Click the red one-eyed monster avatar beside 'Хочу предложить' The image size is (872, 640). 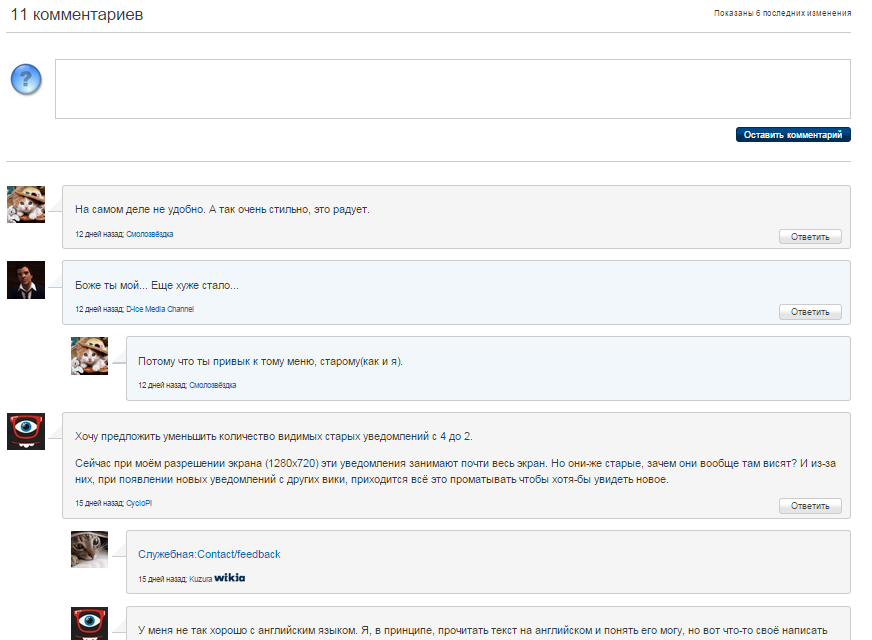(x=26, y=431)
